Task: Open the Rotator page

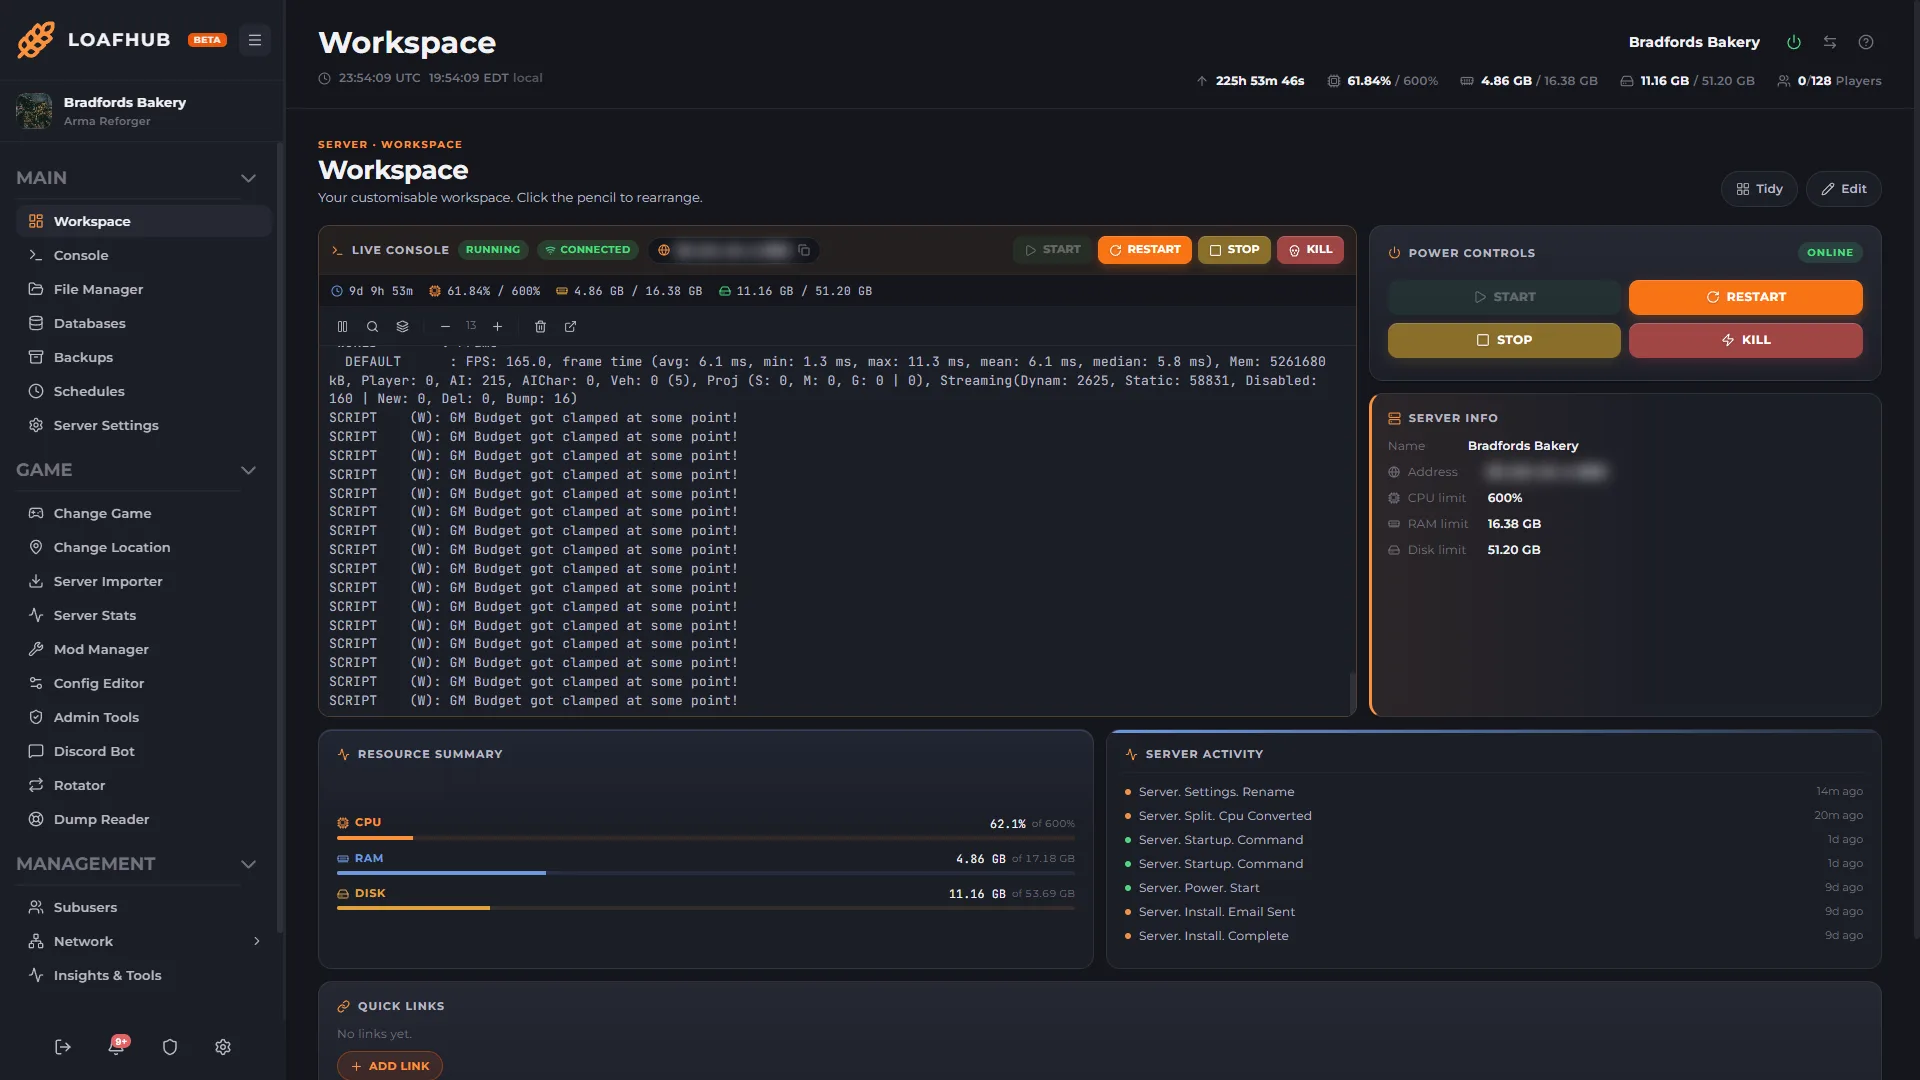Action: coord(143,785)
